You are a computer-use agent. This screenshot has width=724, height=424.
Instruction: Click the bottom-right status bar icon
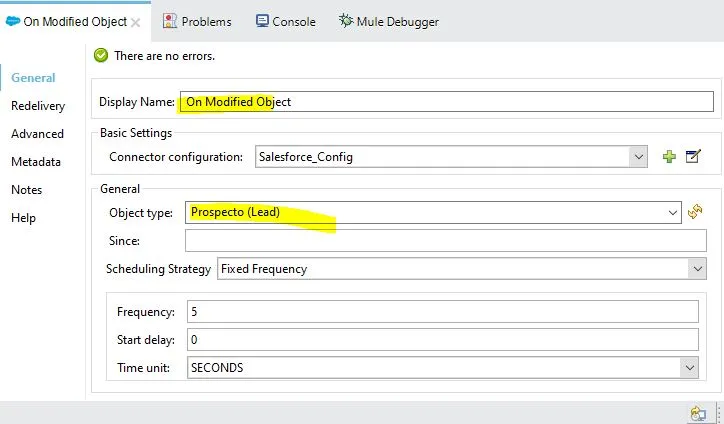[698, 413]
